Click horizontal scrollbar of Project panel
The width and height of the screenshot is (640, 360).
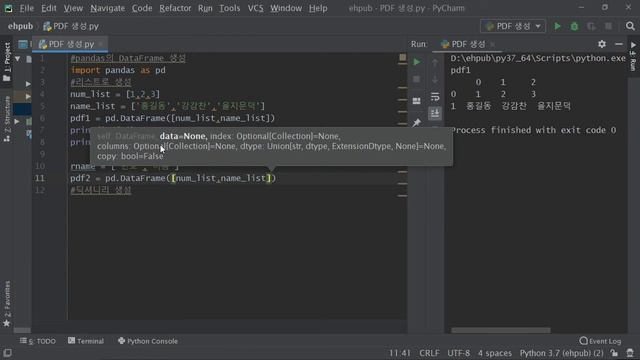pos(22,330)
